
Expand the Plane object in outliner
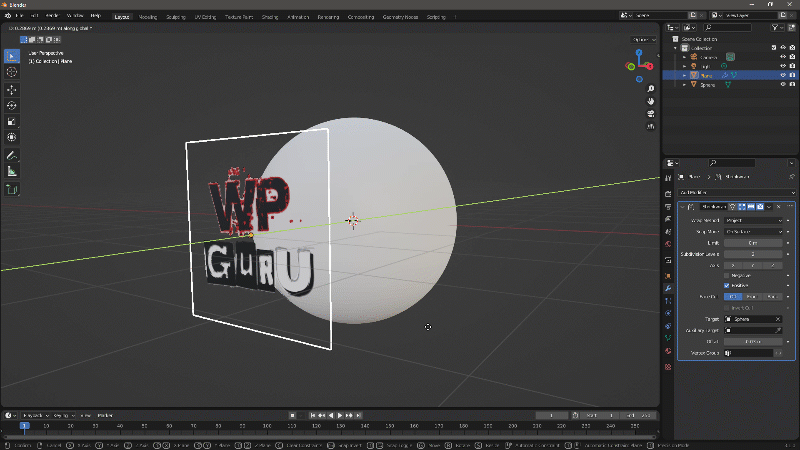[685, 76]
